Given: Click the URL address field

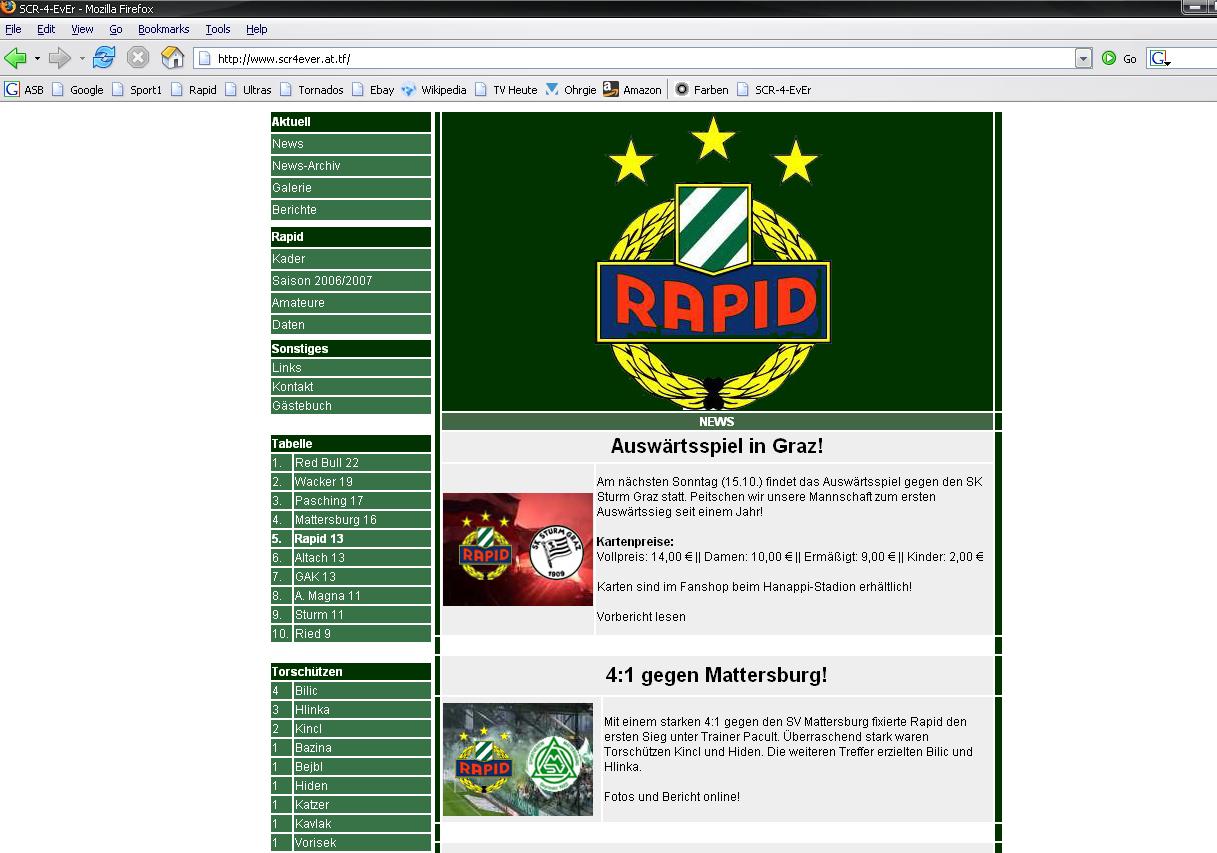Looking at the screenshot, I should tap(635, 58).
